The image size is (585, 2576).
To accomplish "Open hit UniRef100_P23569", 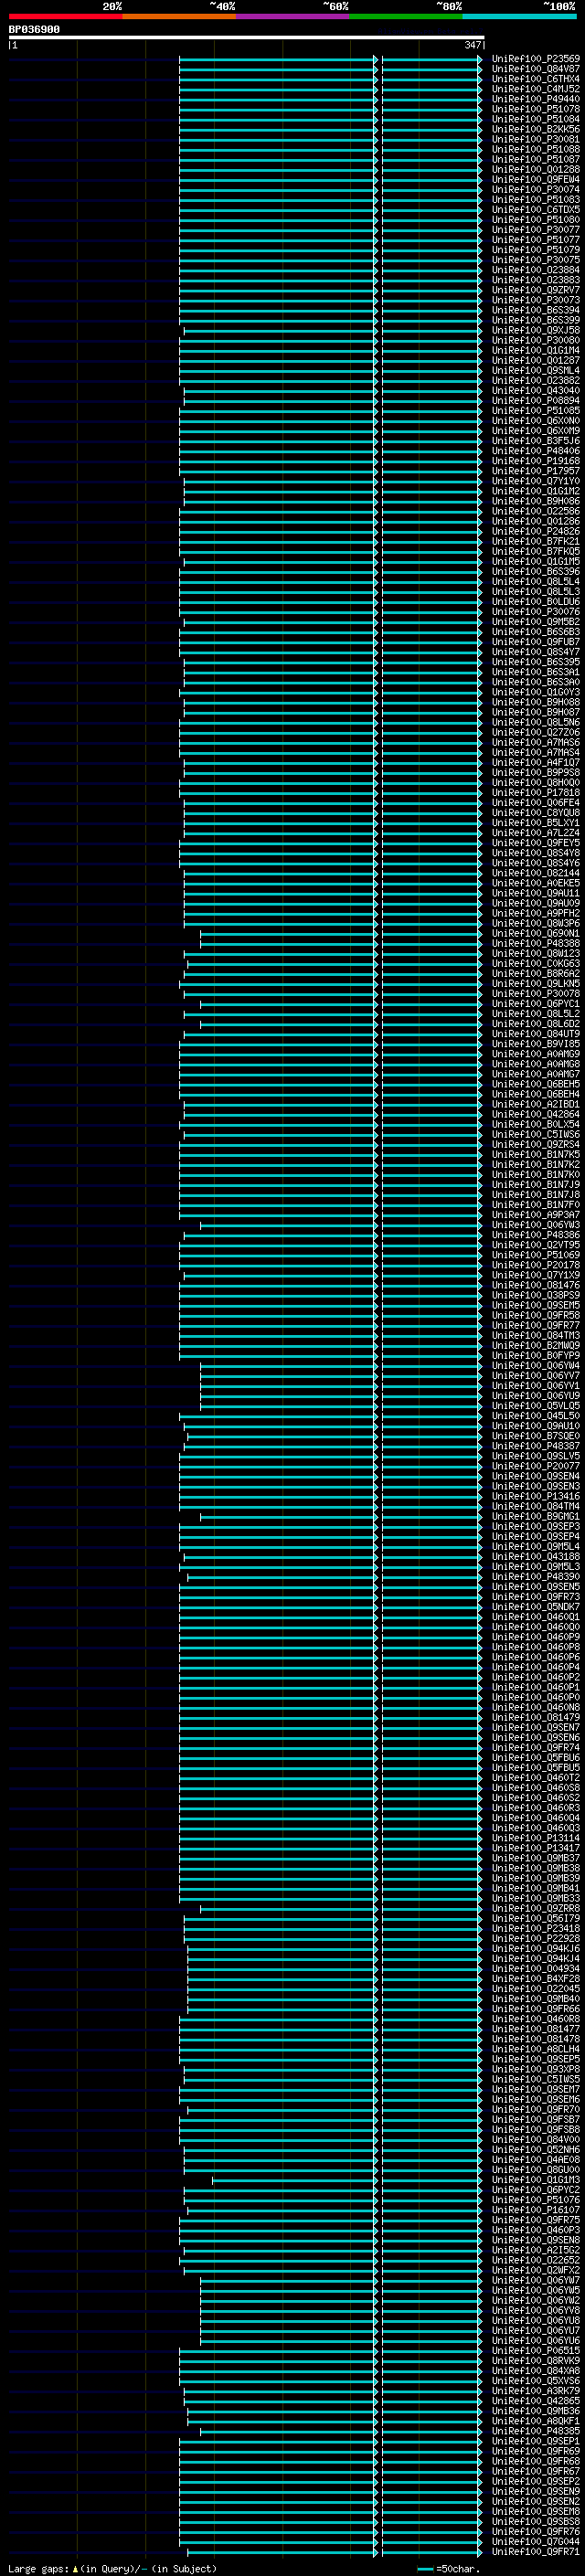I will tap(536, 59).
